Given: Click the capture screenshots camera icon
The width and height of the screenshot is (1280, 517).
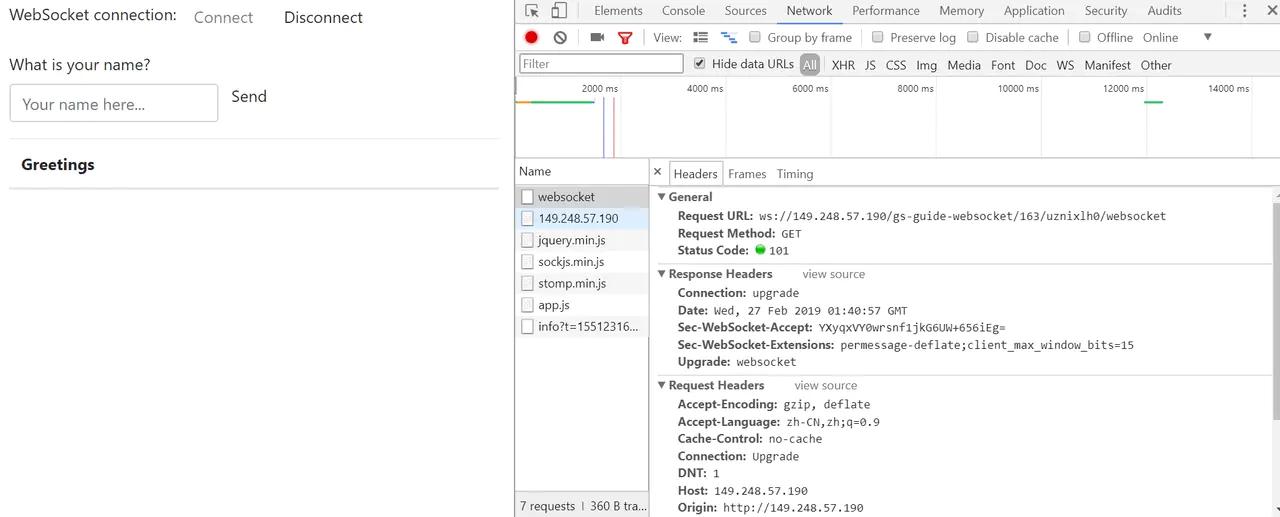Looking at the screenshot, I should click(x=597, y=37).
